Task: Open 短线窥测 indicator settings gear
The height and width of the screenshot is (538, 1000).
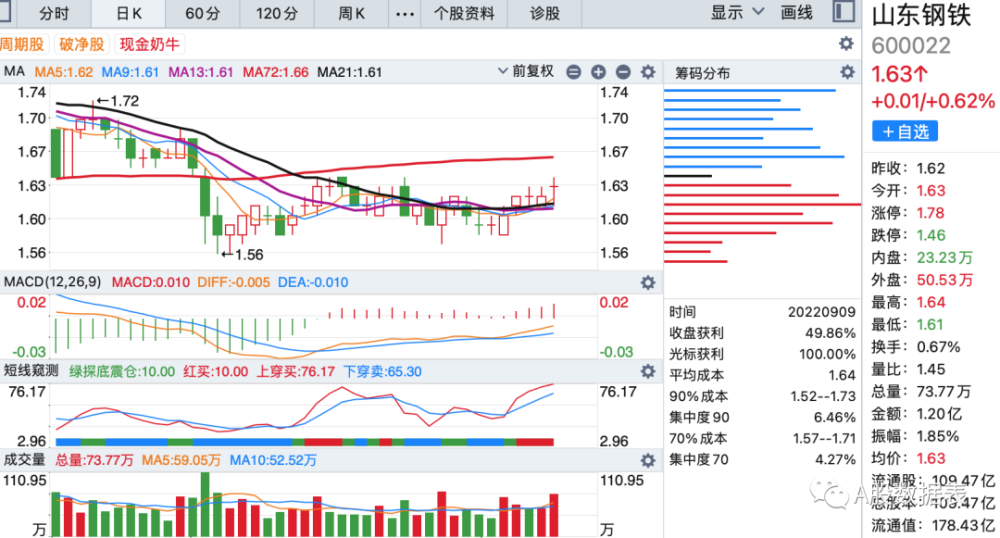Action: point(648,371)
